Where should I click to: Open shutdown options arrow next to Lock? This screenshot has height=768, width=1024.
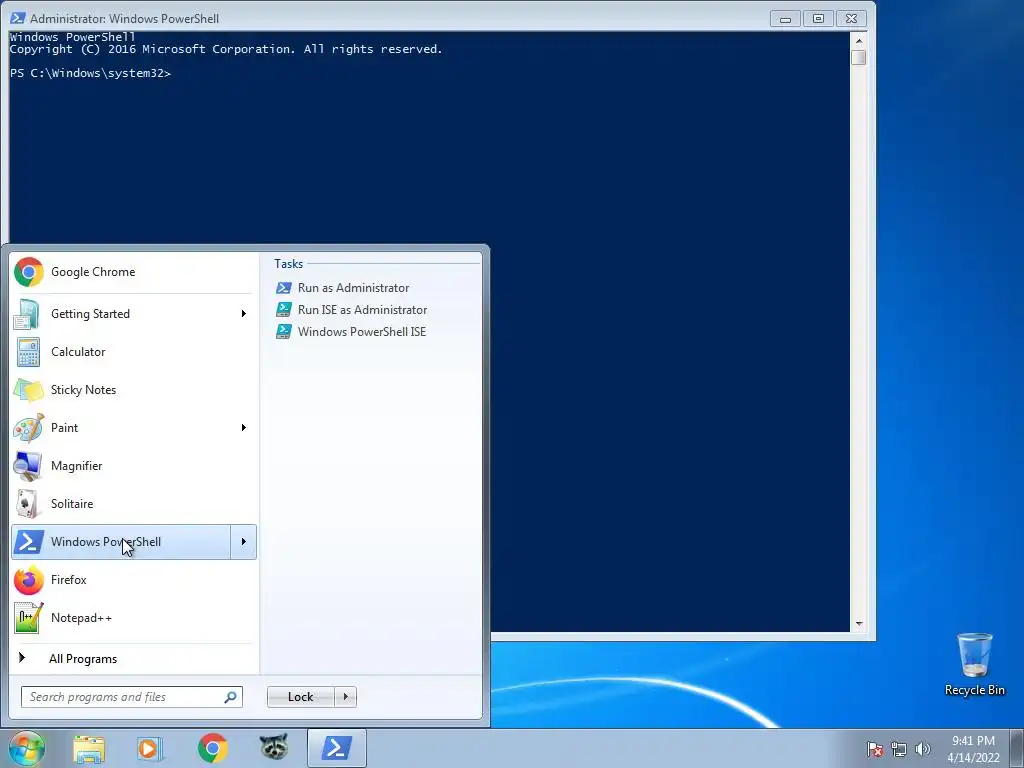(345, 697)
